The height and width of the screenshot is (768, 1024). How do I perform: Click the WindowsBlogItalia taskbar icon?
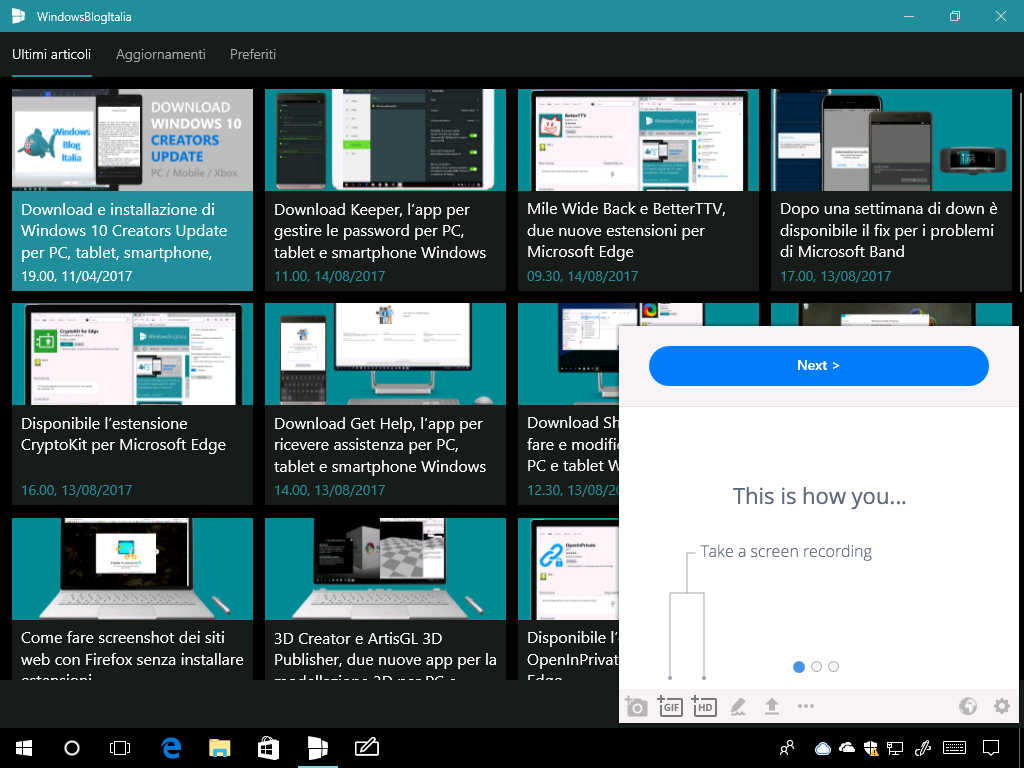pyautogui.click(x=317, y=748)
